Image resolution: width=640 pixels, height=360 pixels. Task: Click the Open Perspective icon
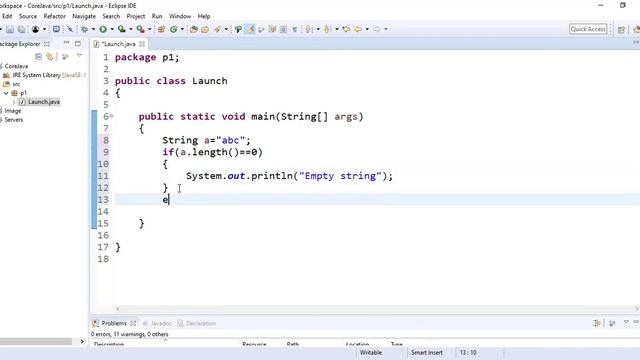coord(621,29)
